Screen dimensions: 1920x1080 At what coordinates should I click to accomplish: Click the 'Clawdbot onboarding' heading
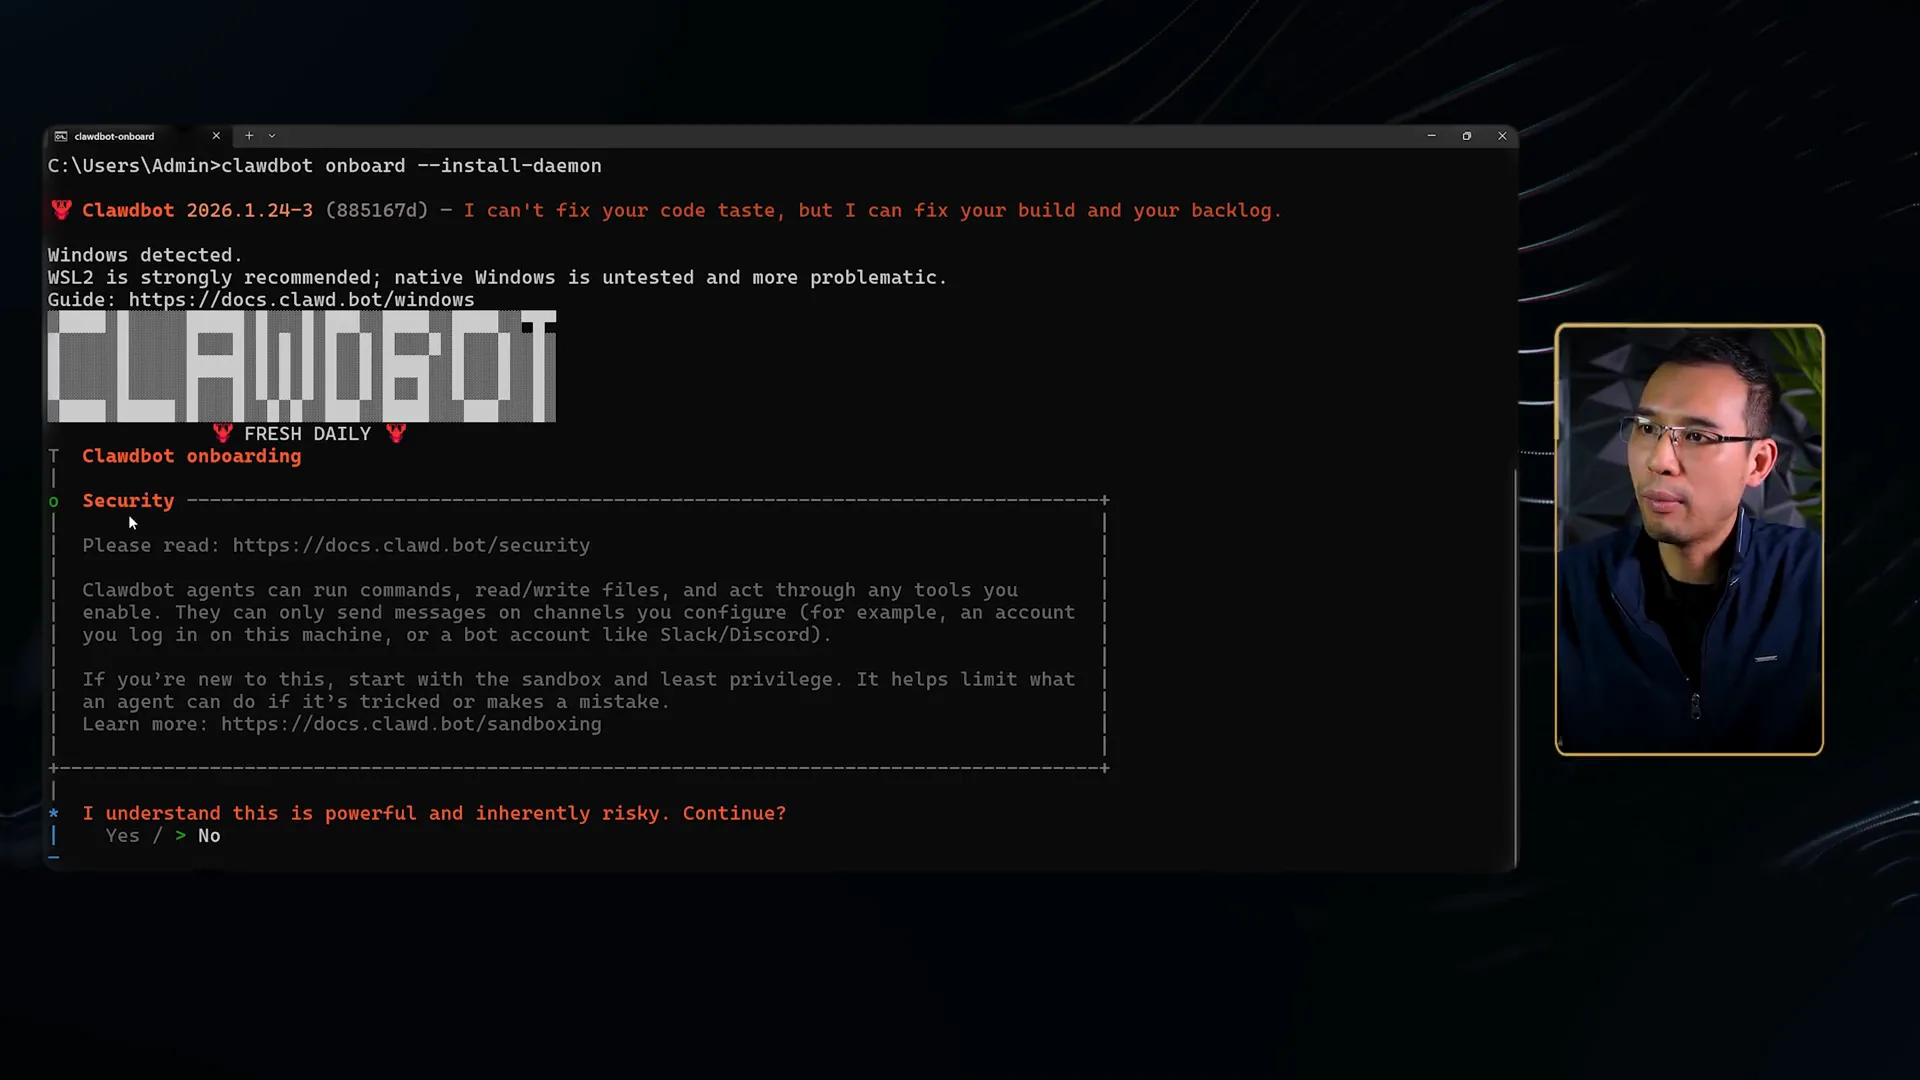[191, 456]
